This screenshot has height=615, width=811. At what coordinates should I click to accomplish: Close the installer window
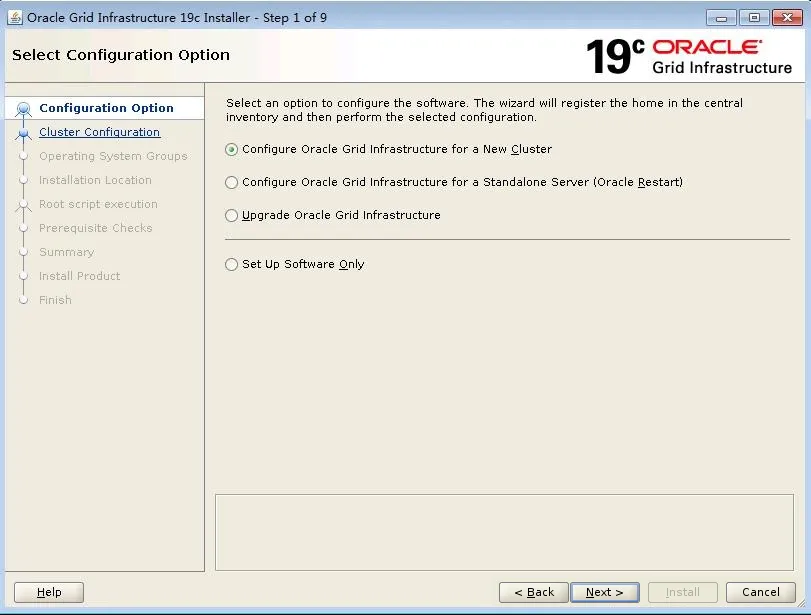pos(787,18)
